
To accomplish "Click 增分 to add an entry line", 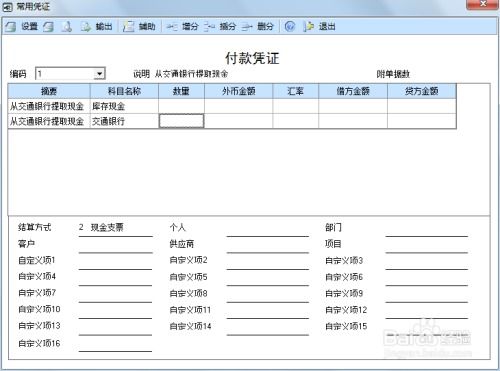I will [x=182, y=27].
